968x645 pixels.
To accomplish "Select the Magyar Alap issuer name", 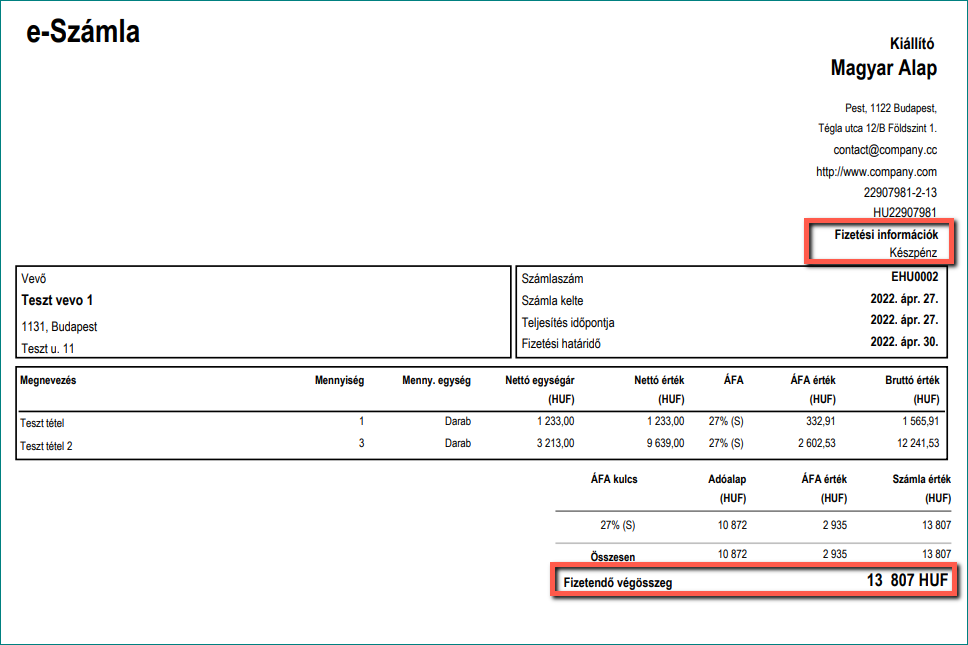I will click(883, 68).
